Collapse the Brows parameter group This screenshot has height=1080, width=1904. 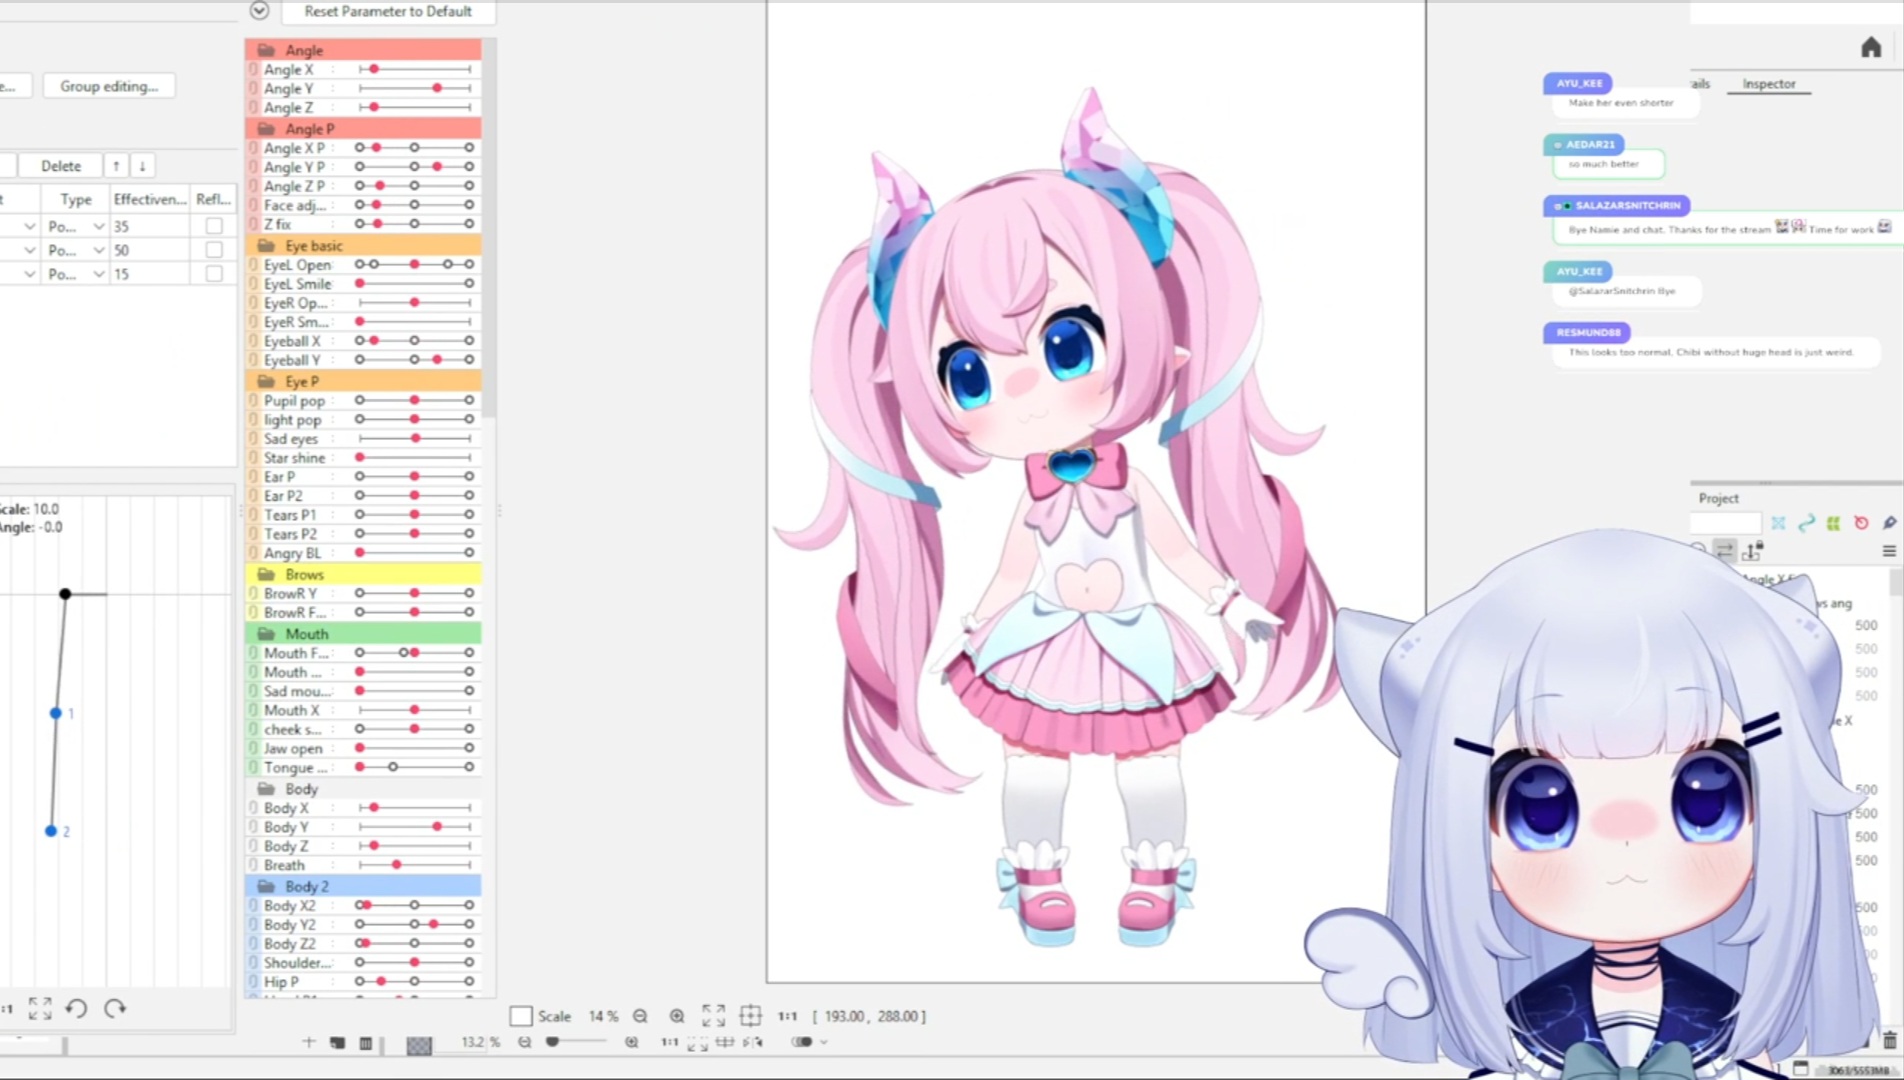(266, 575)
